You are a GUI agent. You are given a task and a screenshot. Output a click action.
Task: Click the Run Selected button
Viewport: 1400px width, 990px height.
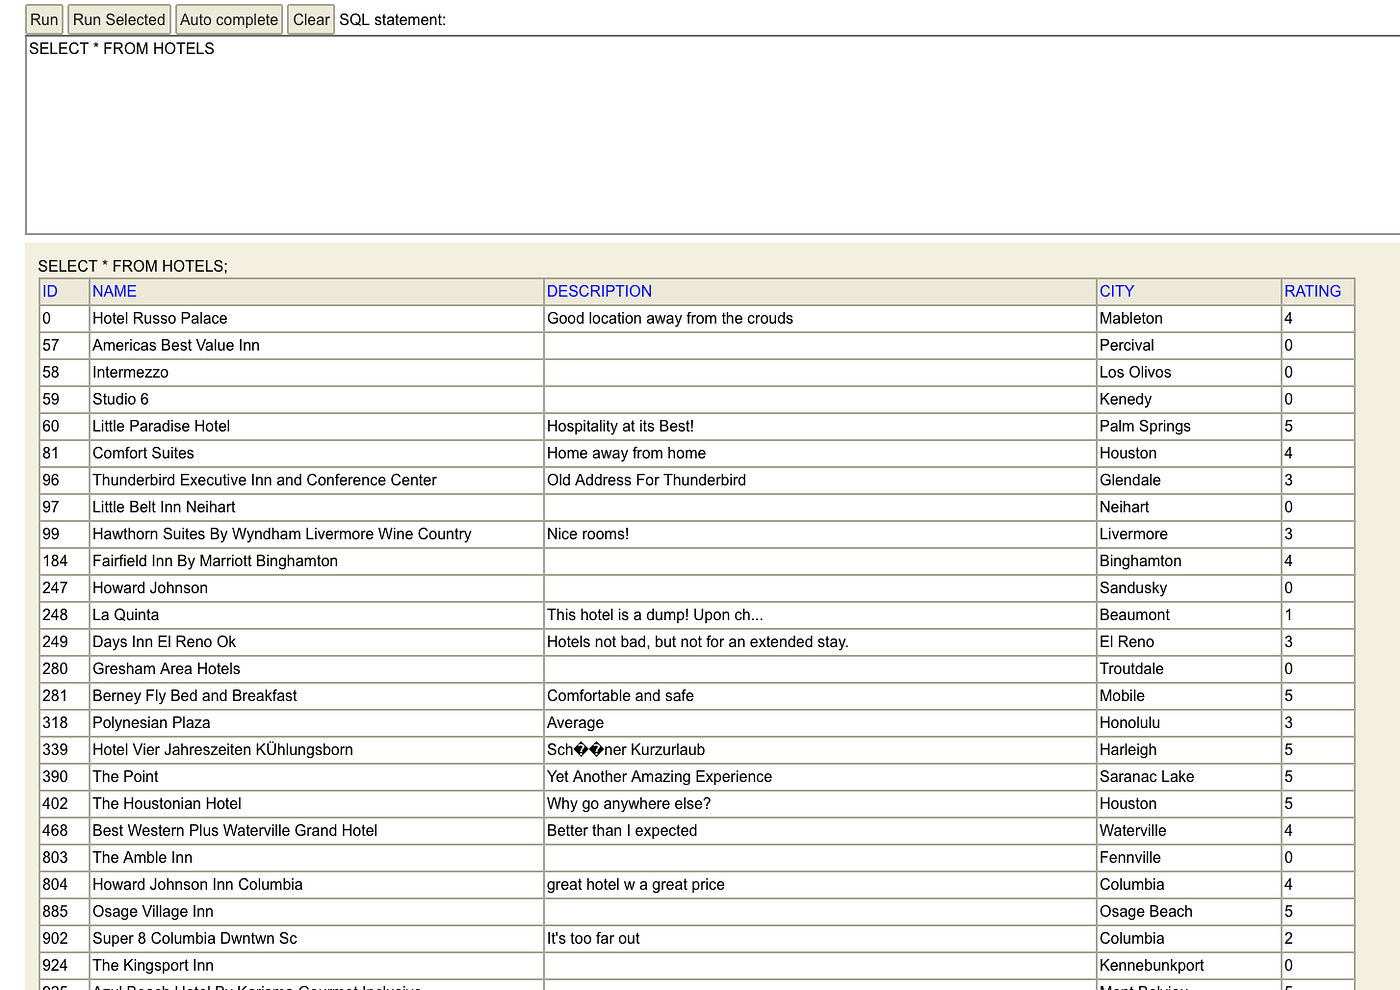pyautogui.click(x=118, y=19)
